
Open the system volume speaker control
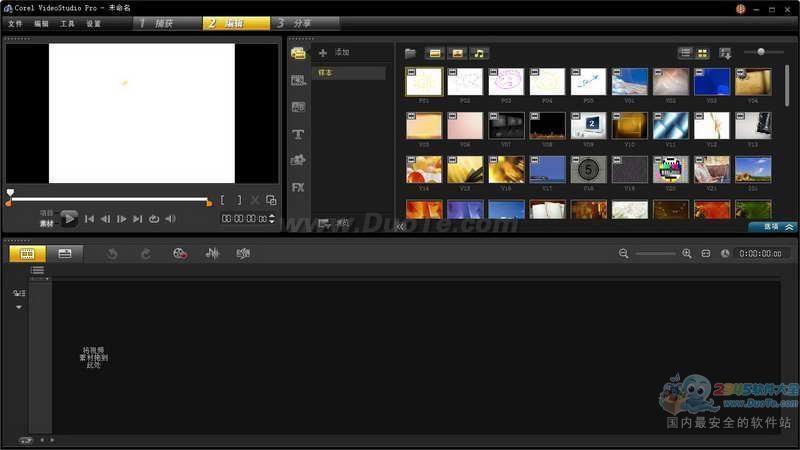tap(170, 219)
